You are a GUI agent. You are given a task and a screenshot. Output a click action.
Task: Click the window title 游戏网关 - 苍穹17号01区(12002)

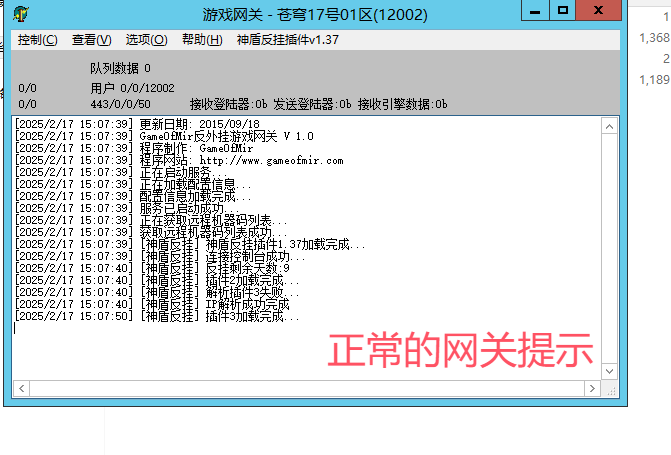315,15
